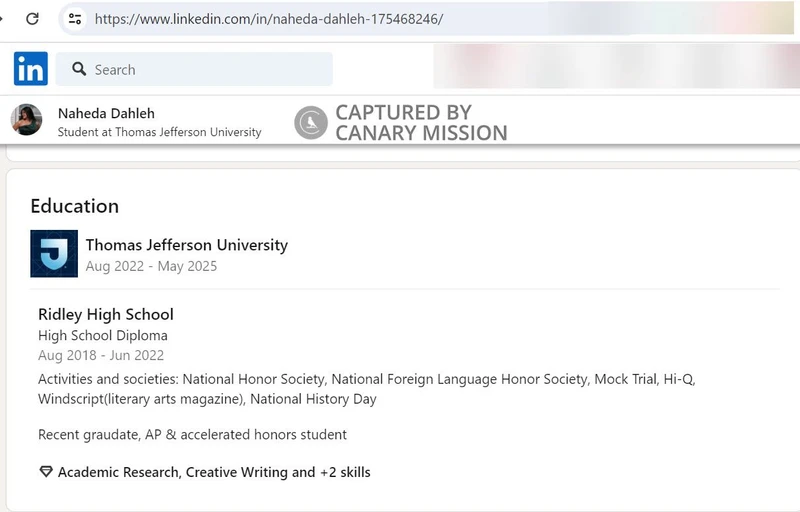Click the dates 'Aug 2022 - May 2025'
Image resolution: width=800 pixels, height=512 pixels.
tap(151, 266)
